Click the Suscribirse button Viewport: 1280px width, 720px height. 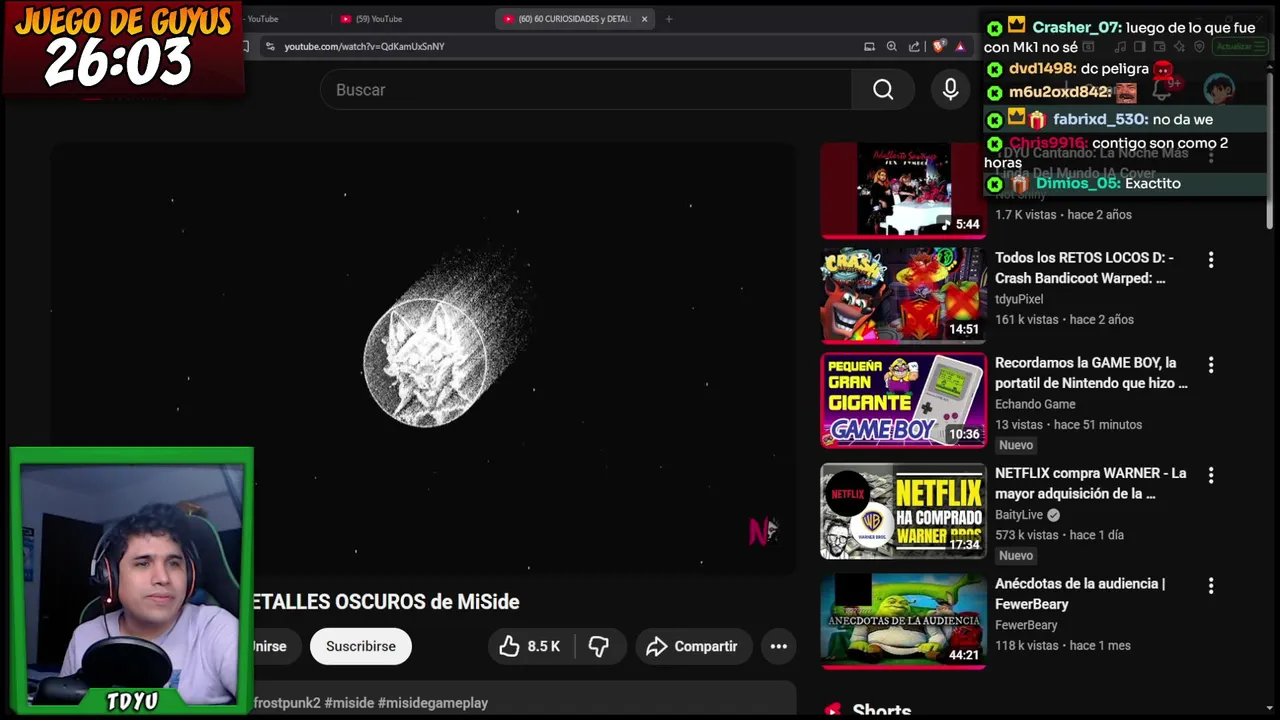click(361, 646)
